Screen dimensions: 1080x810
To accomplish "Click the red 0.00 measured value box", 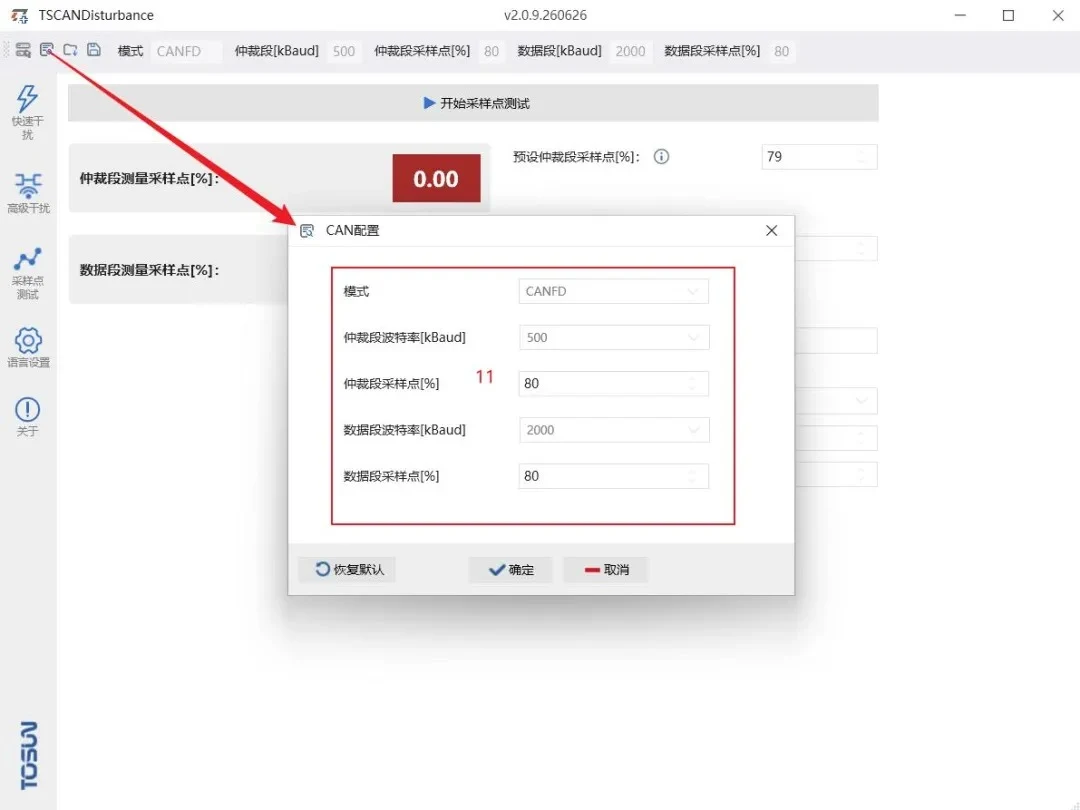I will pyautogui.click(x=436, y=178).
